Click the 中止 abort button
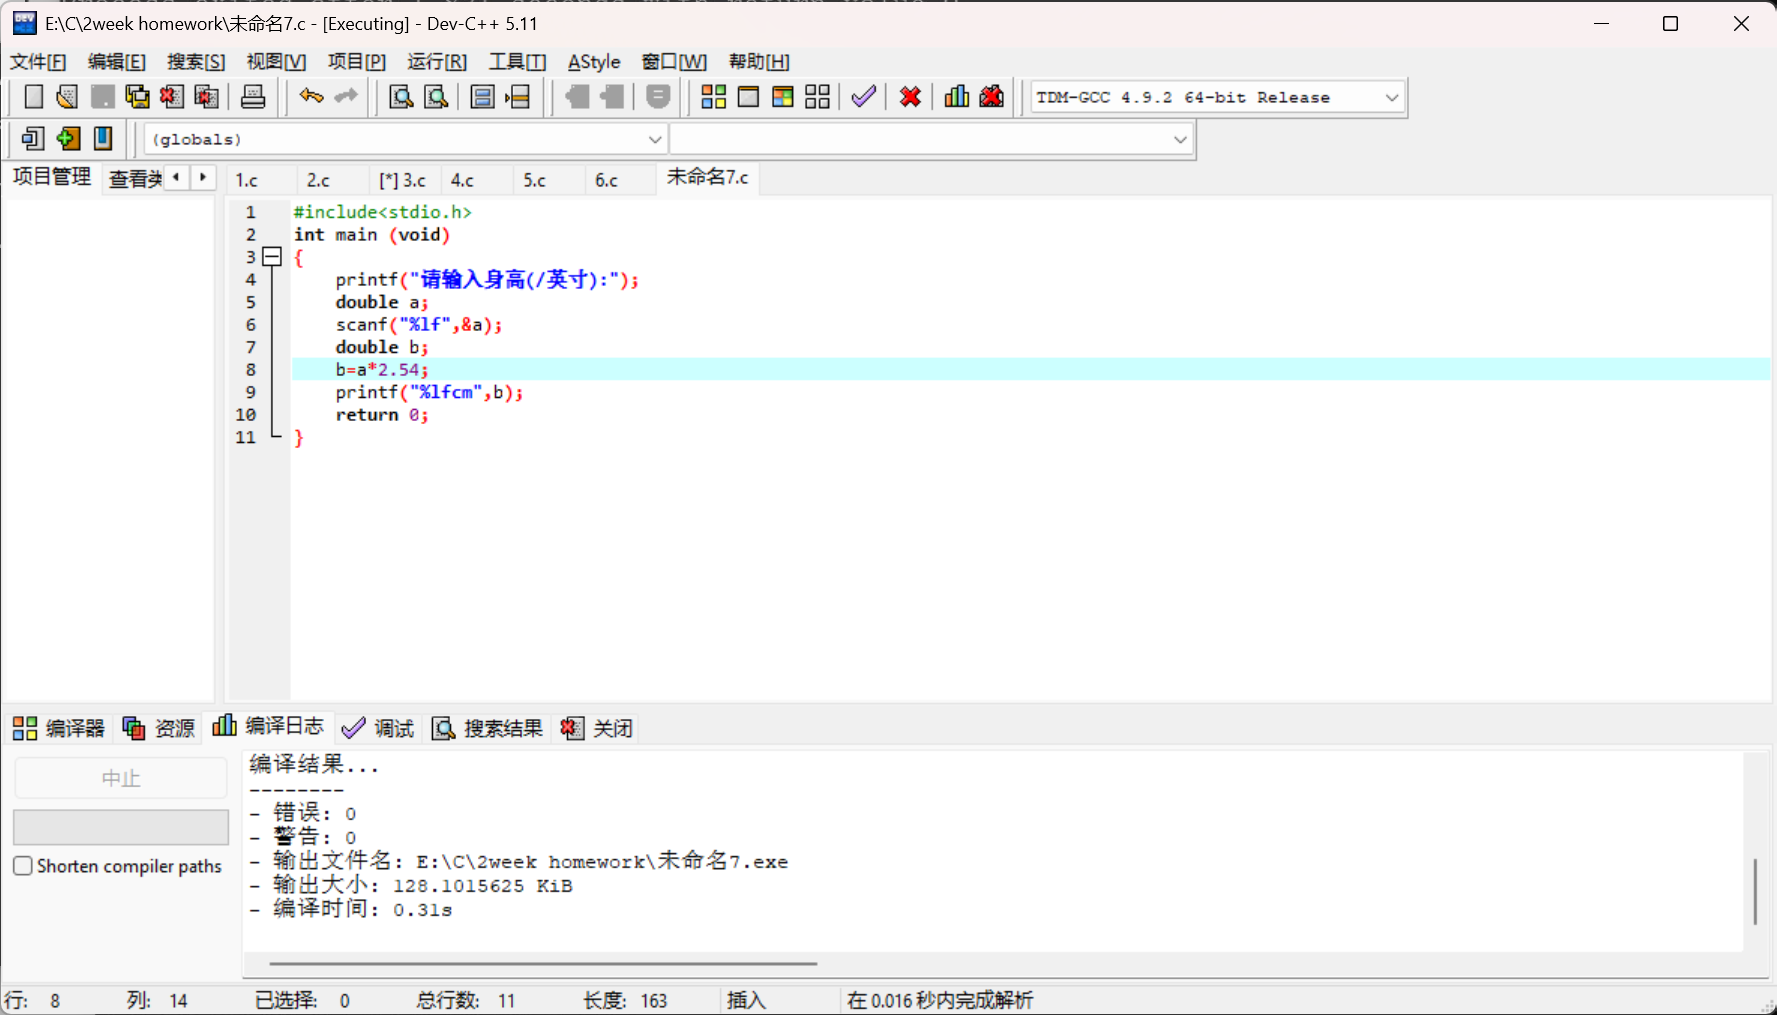 click(x=121, y=778)
